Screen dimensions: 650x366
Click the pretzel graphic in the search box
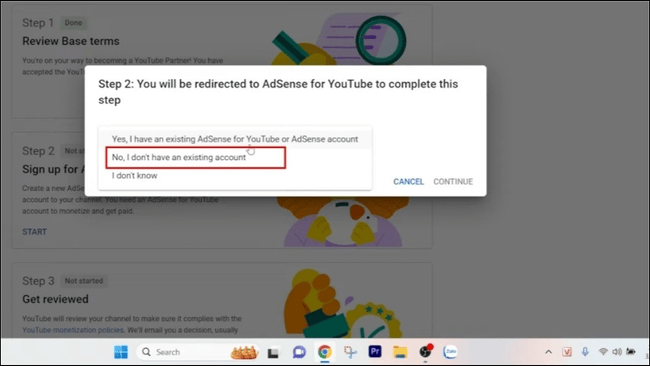click(244, 352)
